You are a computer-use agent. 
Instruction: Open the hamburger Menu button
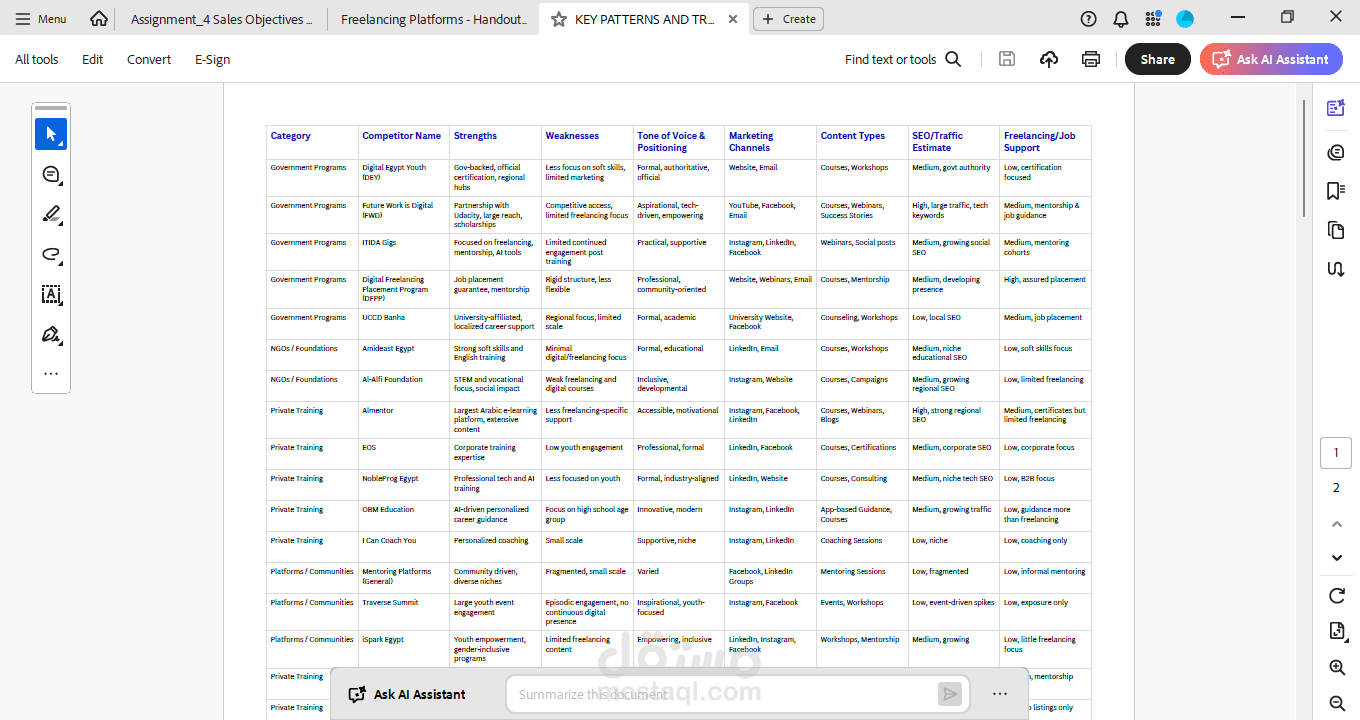[x=41, y=19]
